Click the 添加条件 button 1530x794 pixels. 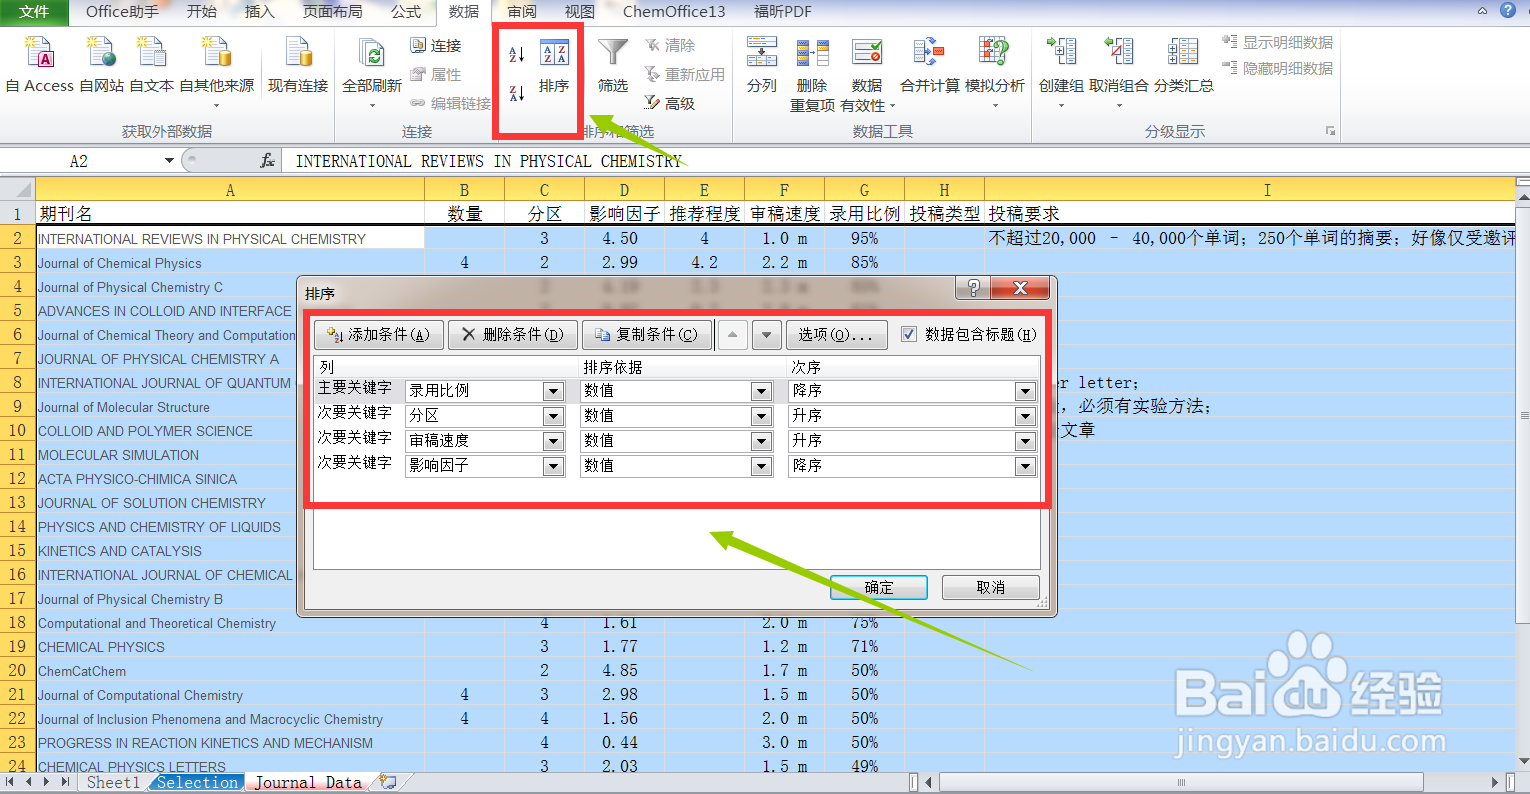pos(378,334)
